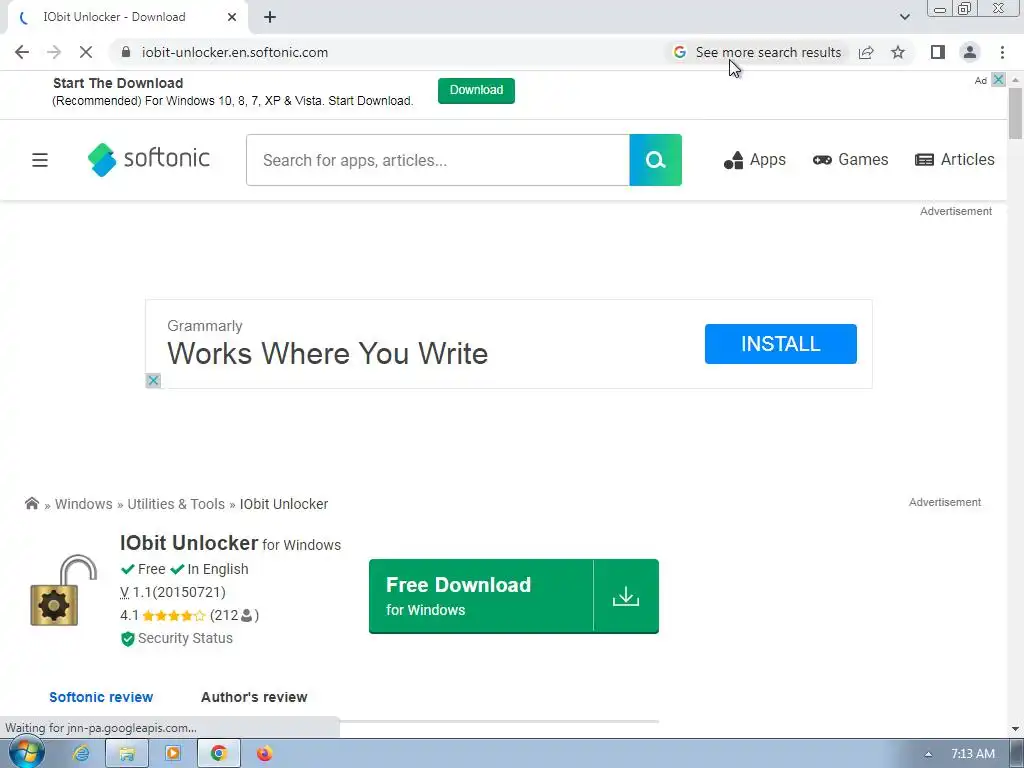The image size is (1024, 768).
Task: Open the Articles section
Action: [x=955, y=160]
